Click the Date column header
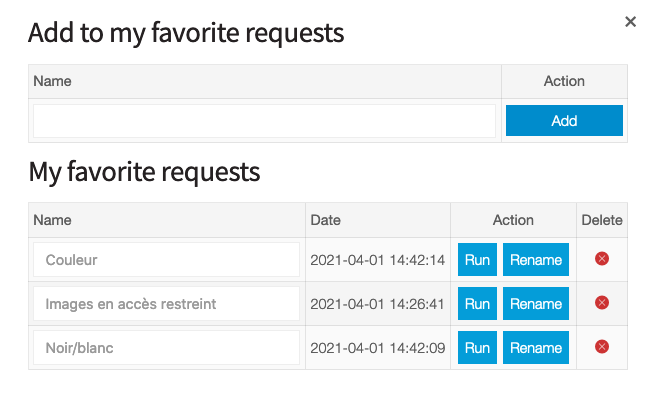This screenshot has width=656, height=414. (x=326, y=220)
